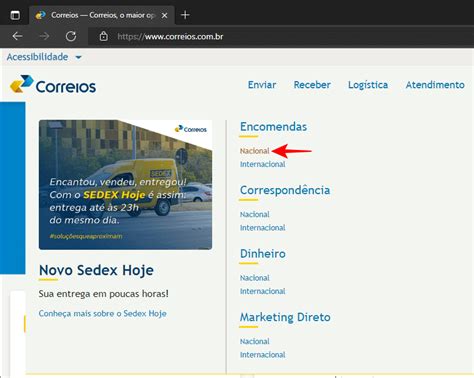Select Nacional under Correspondência
The image size is (474, 378).
click(255, 214)
